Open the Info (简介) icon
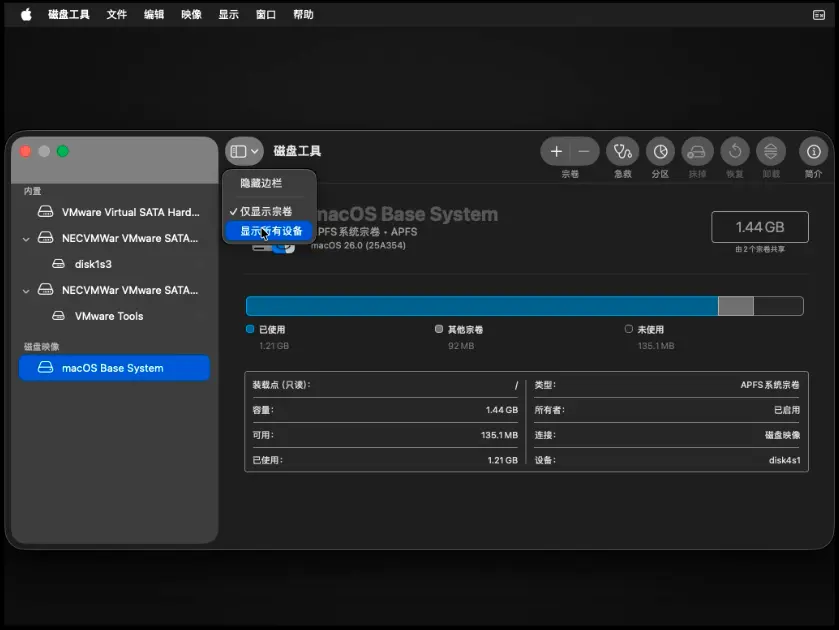 [x=813, y=152]
